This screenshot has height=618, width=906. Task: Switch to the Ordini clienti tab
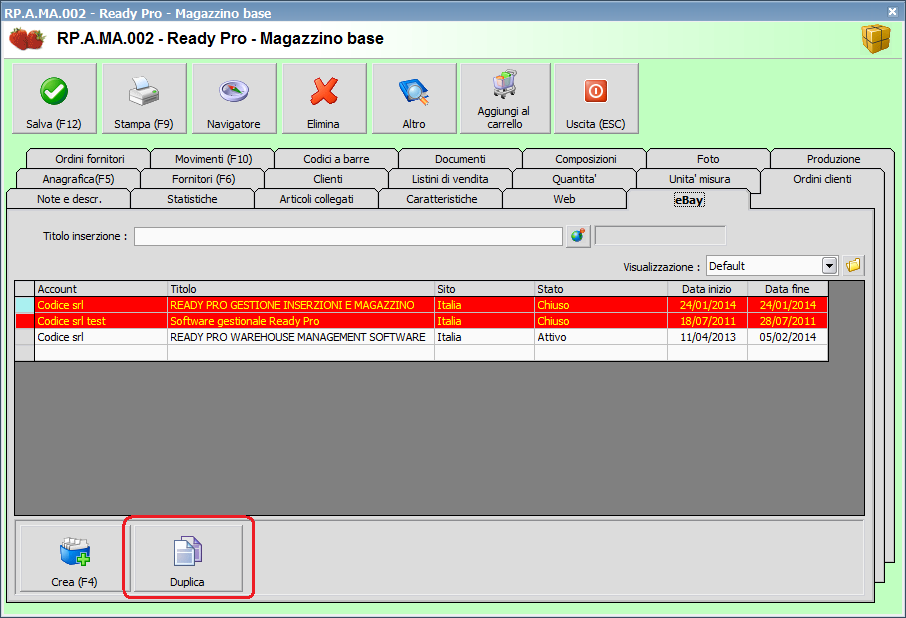(x=822, y=179)
